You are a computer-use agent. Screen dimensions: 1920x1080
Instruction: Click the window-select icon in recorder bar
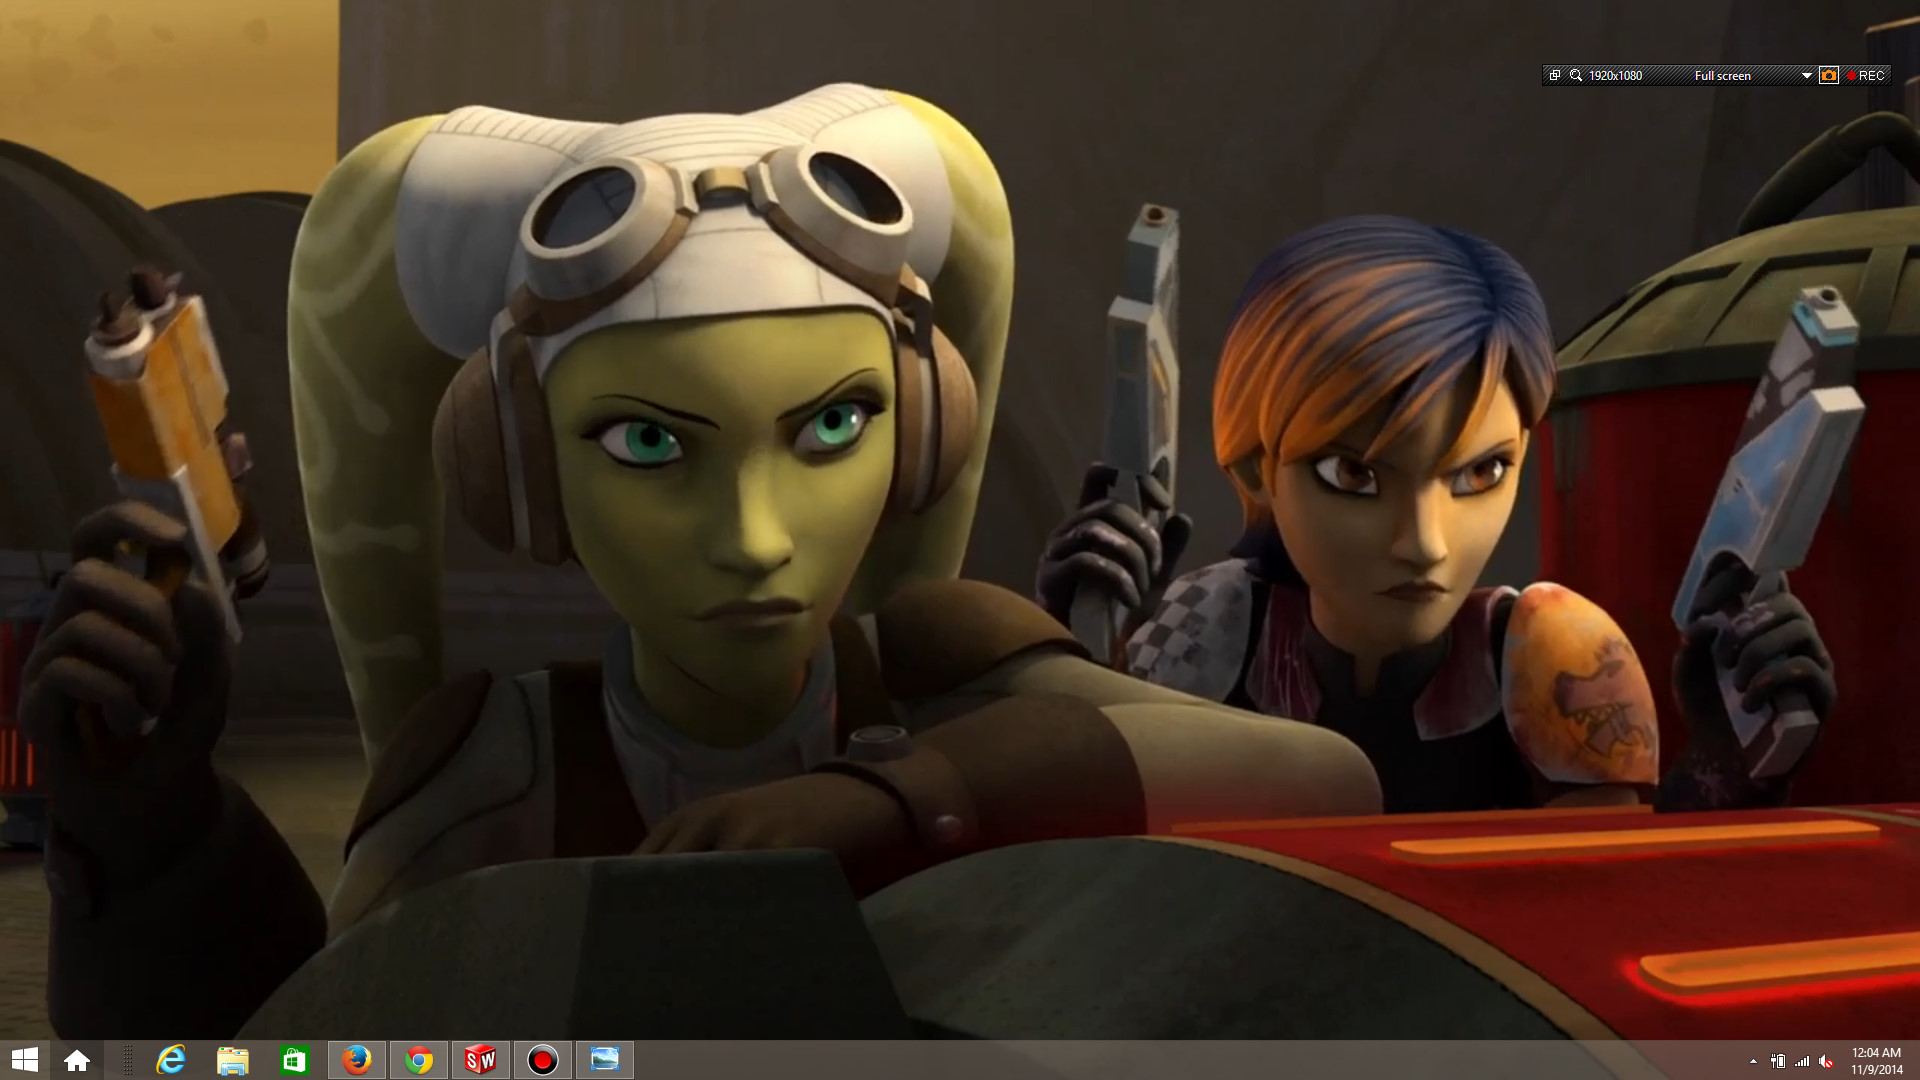[x=1554, y=75]
